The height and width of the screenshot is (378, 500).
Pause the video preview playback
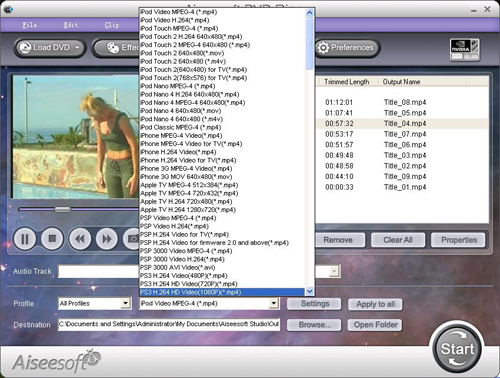(x=25, y=239)
